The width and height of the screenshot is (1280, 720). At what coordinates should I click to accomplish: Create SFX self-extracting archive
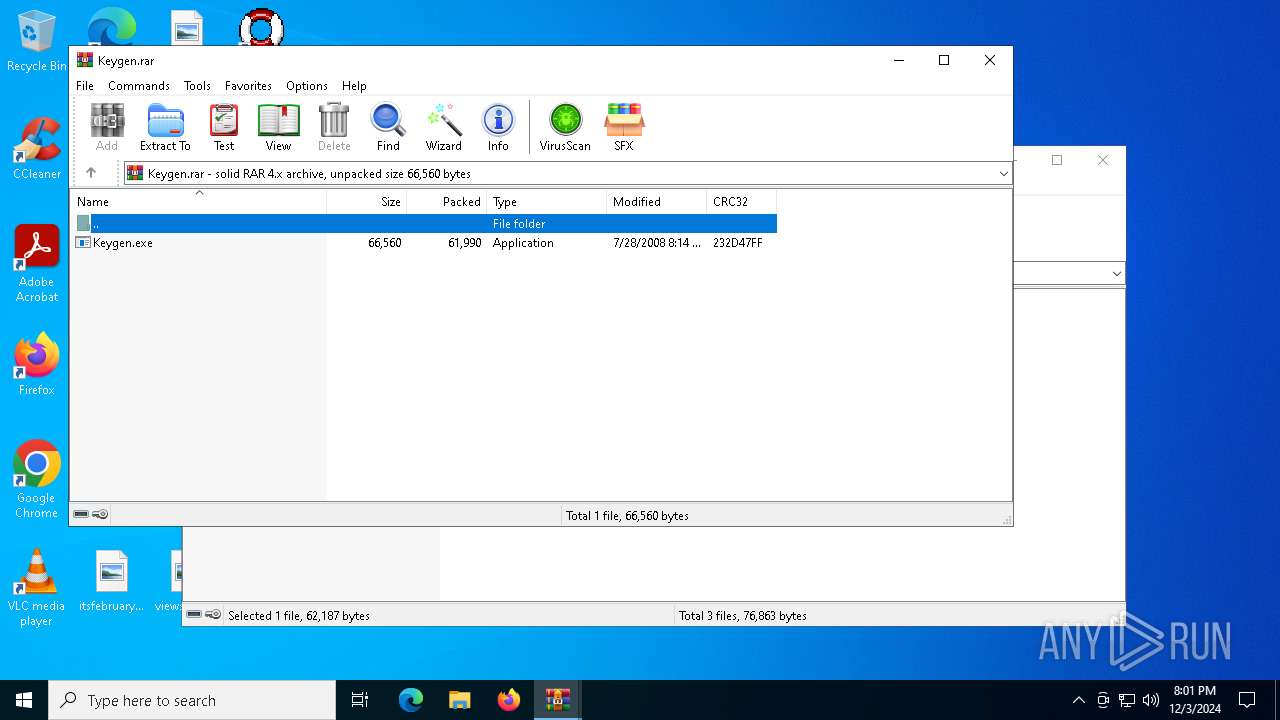[x=624, y=127]
